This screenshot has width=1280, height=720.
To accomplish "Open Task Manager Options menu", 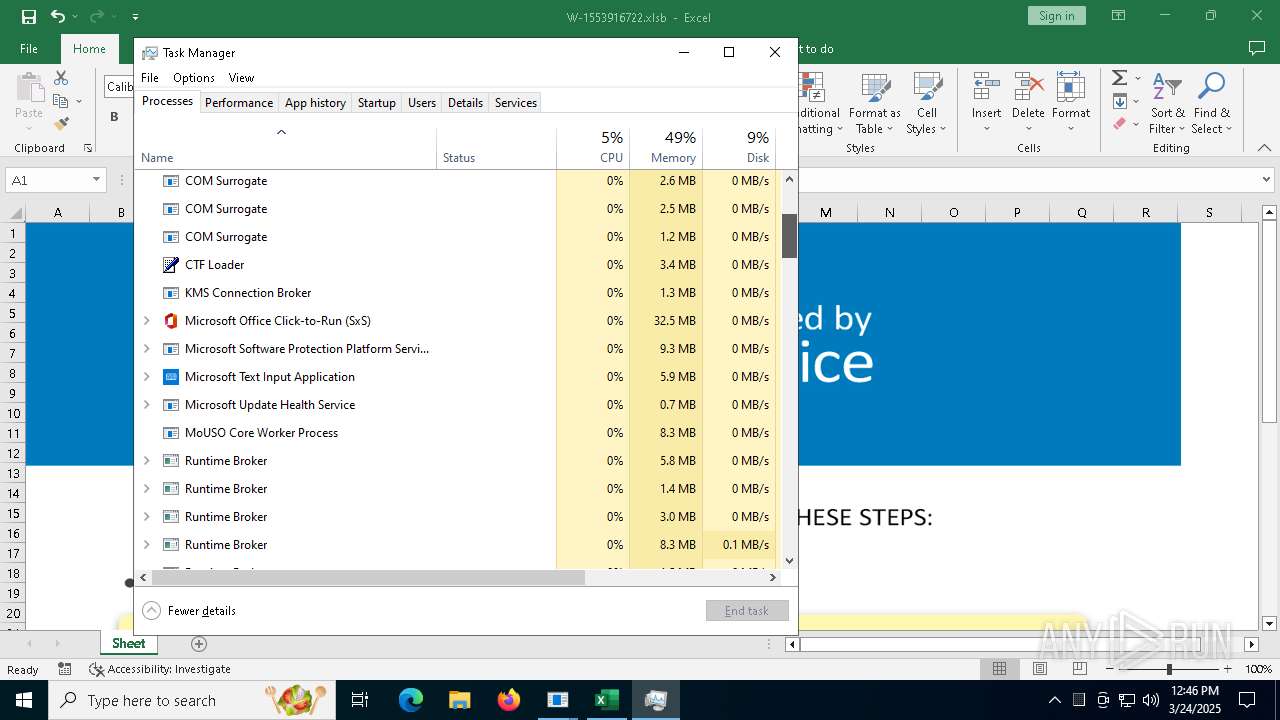I will coord(194,77).
